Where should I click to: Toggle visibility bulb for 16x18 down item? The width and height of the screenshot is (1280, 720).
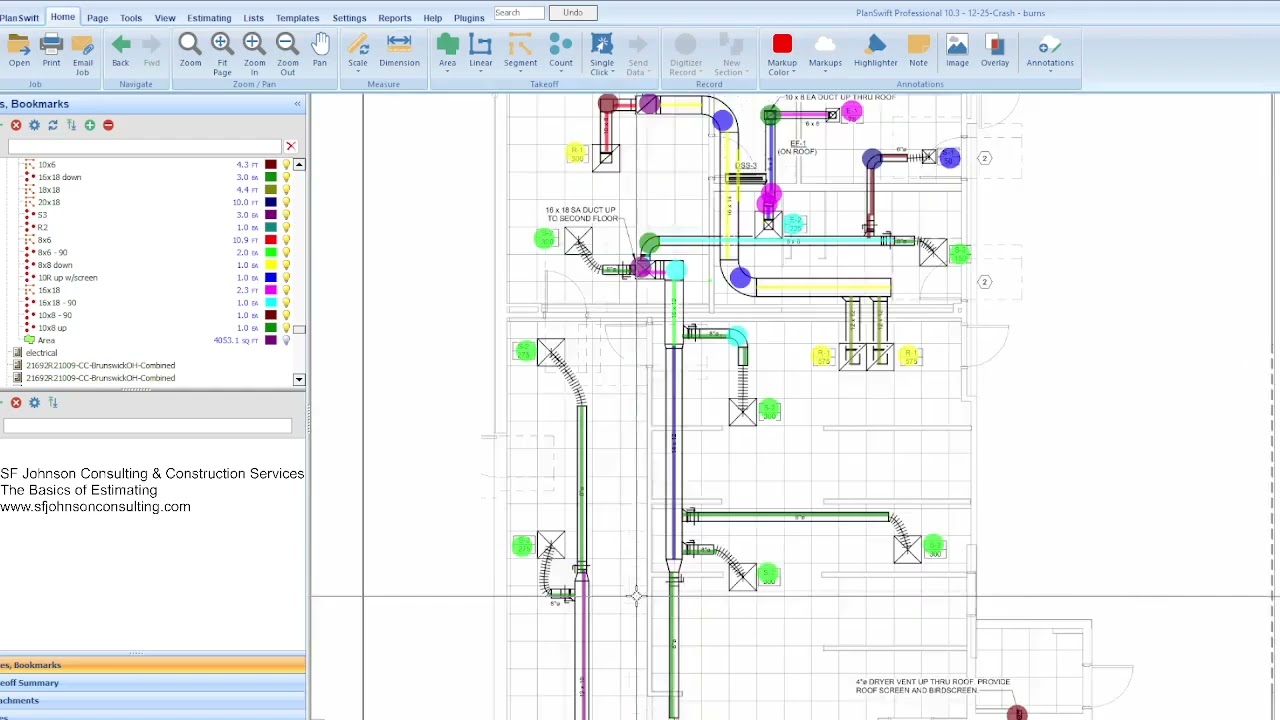click(x=286, y=177)
